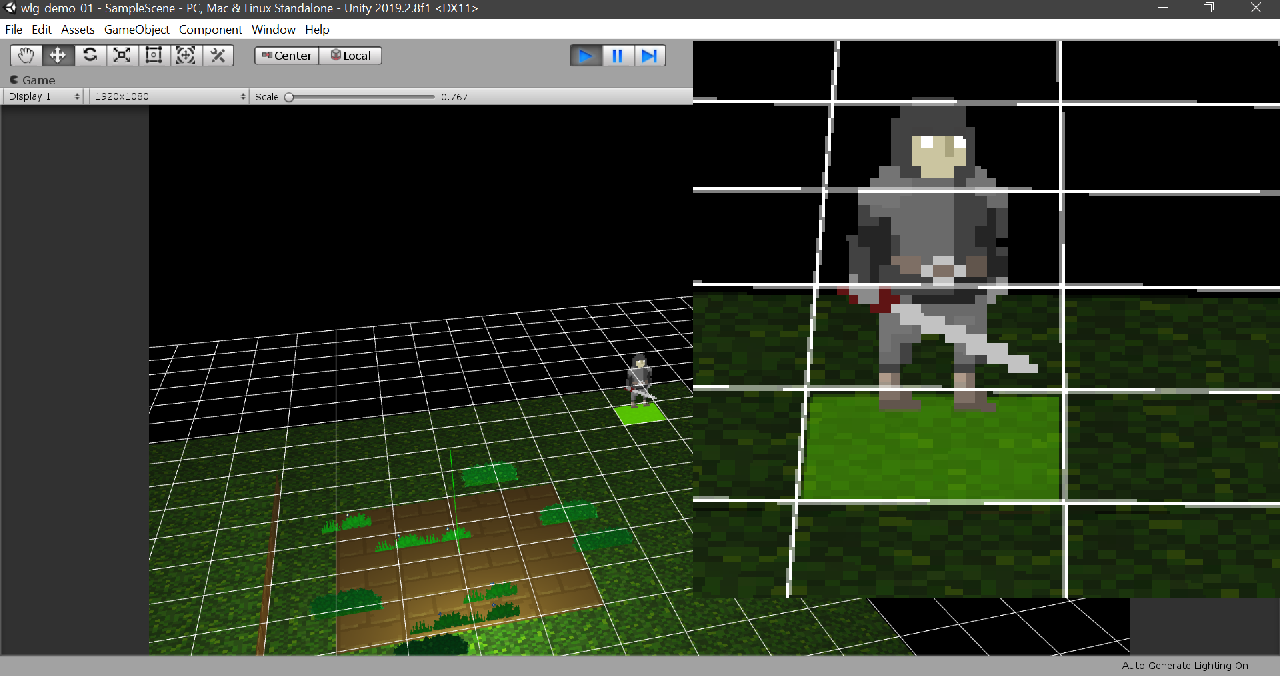
Task: Select the Rotate tool
Action: click(x=90, y=55)
